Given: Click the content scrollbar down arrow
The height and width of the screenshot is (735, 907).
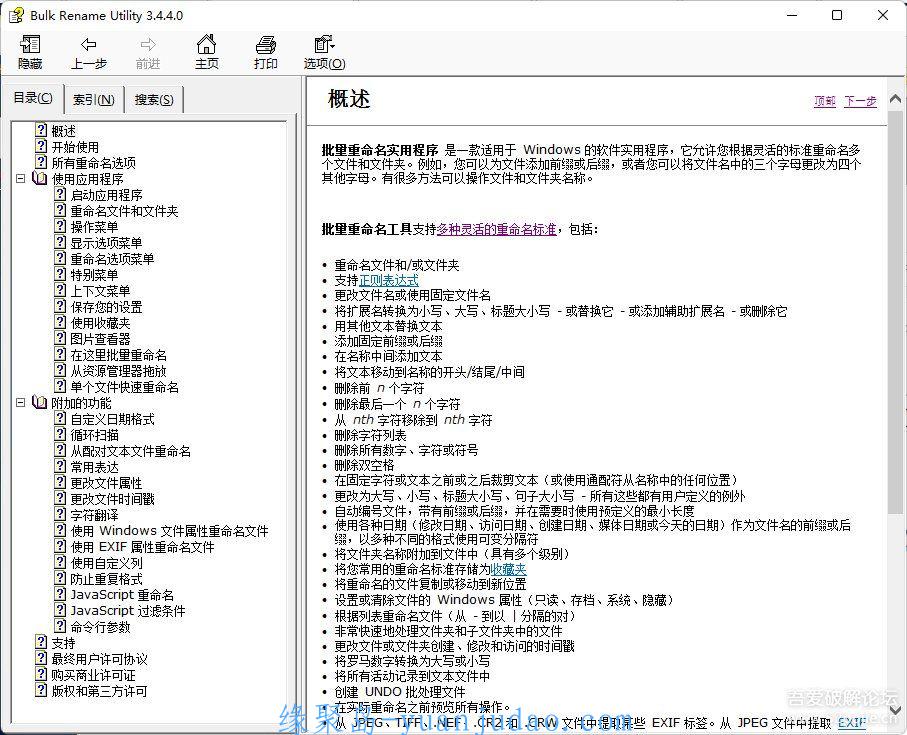Looking at the screenshot, I should tap(895, 710).
